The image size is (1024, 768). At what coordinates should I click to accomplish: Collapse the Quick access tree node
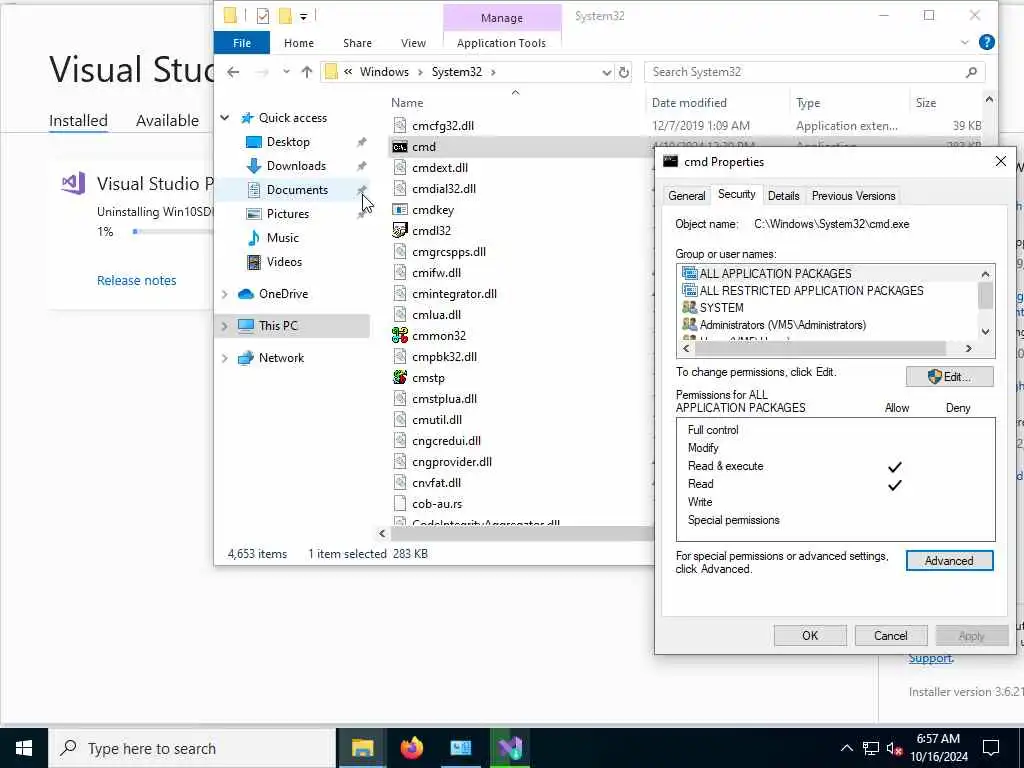click(x=225, y=118)
